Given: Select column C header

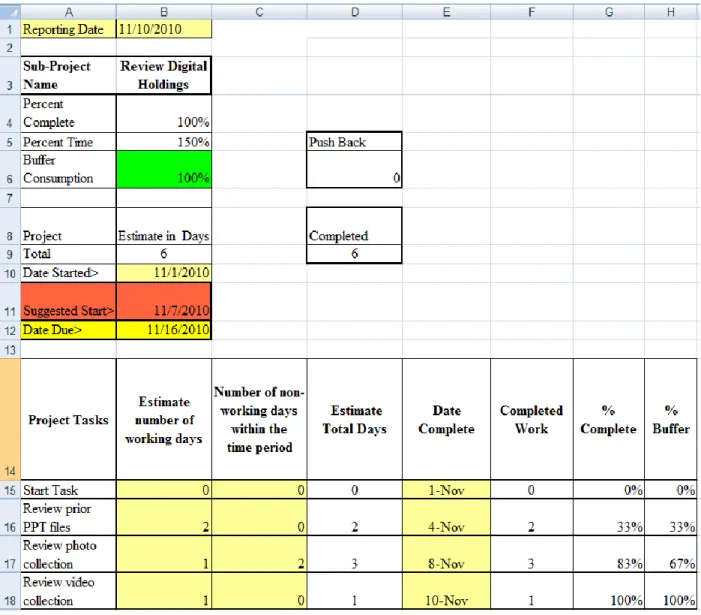Looking at the screenshot, I should click(x=259, y=12).
